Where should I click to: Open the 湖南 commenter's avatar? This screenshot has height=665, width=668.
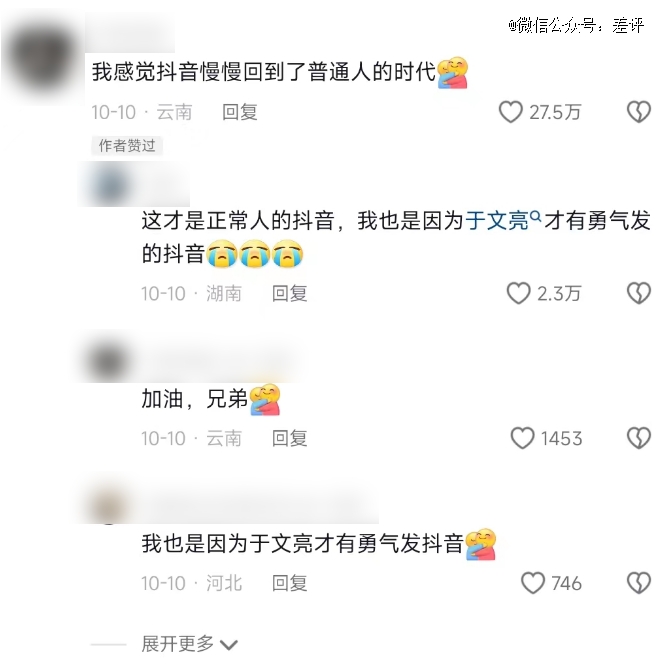(109, 186)
